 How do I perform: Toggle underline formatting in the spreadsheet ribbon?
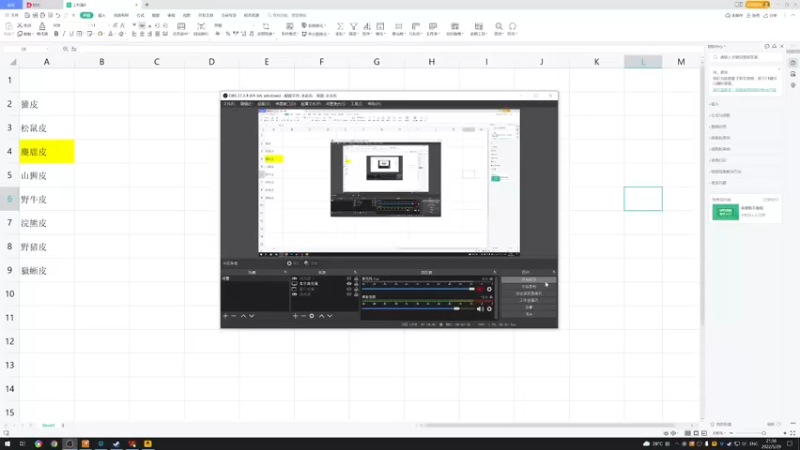tap(71, 34)
